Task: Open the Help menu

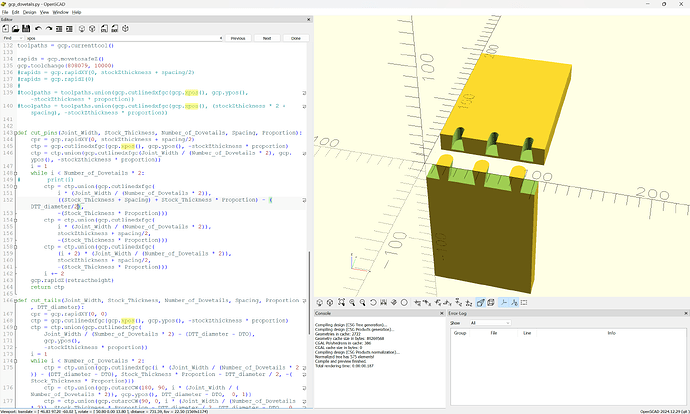Action: (77, 12)
